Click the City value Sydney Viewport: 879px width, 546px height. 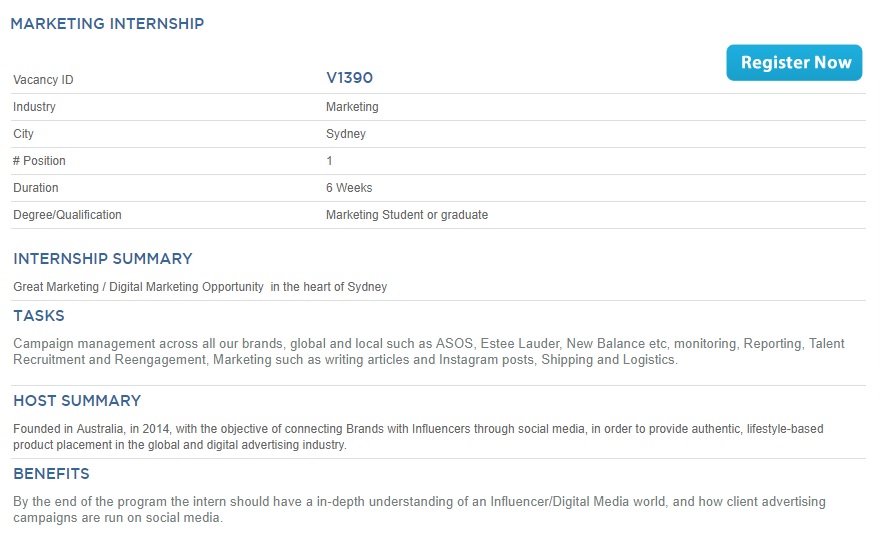click(x=346, y=134)
